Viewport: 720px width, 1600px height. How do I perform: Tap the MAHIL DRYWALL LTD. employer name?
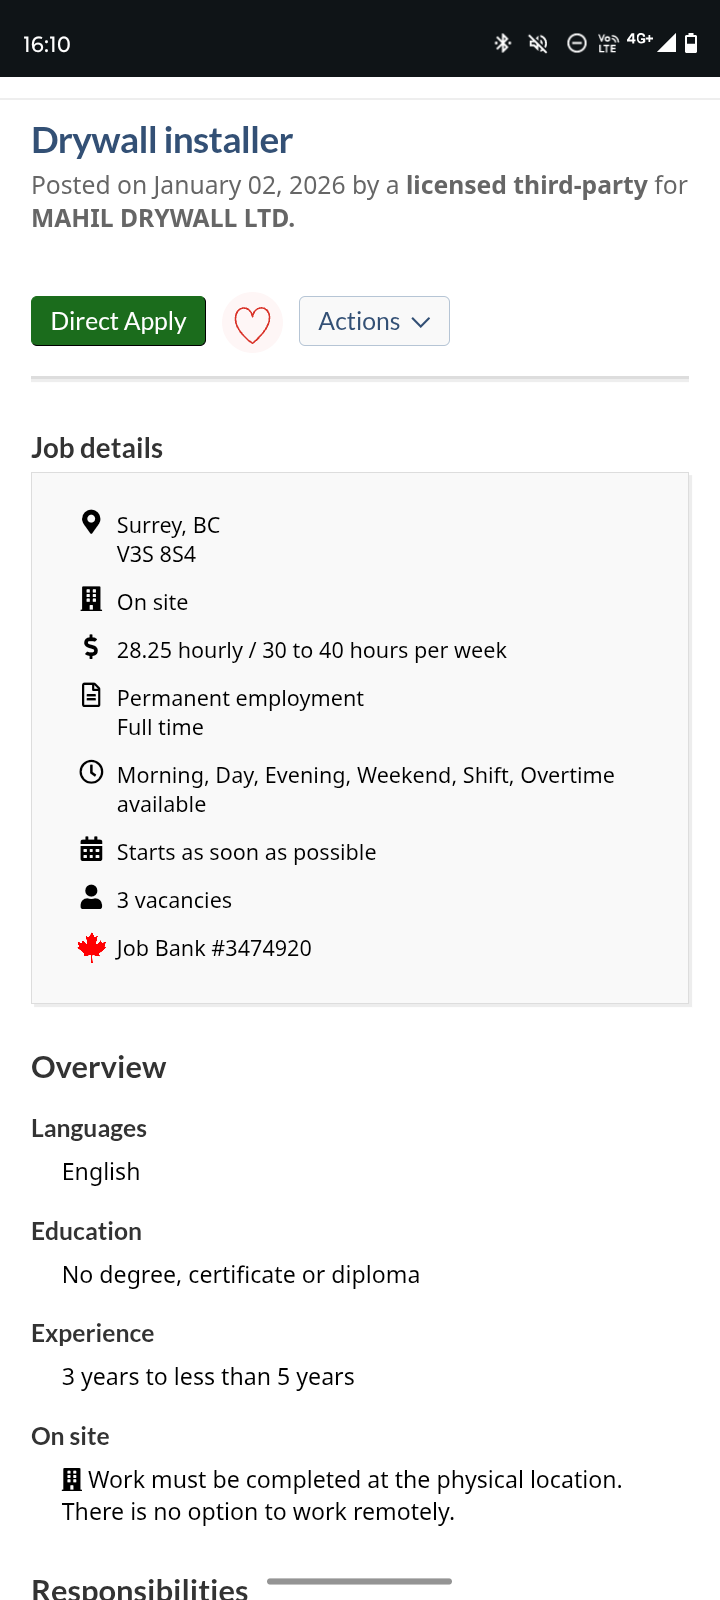tap(163, 218)
